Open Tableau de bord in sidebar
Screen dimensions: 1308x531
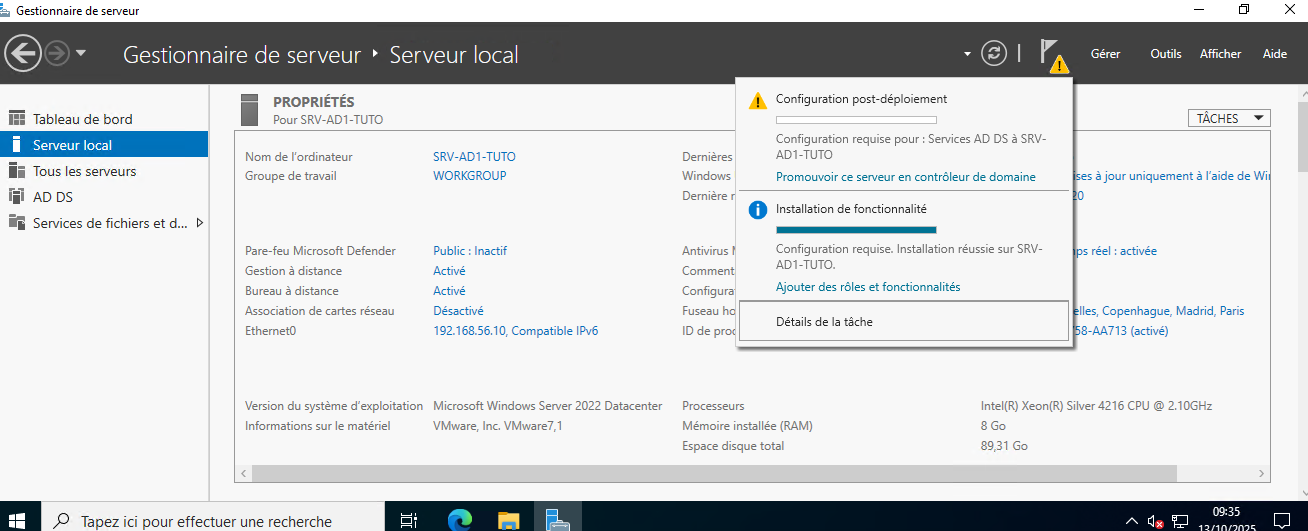pyautogui.click(x=82, y=119)
